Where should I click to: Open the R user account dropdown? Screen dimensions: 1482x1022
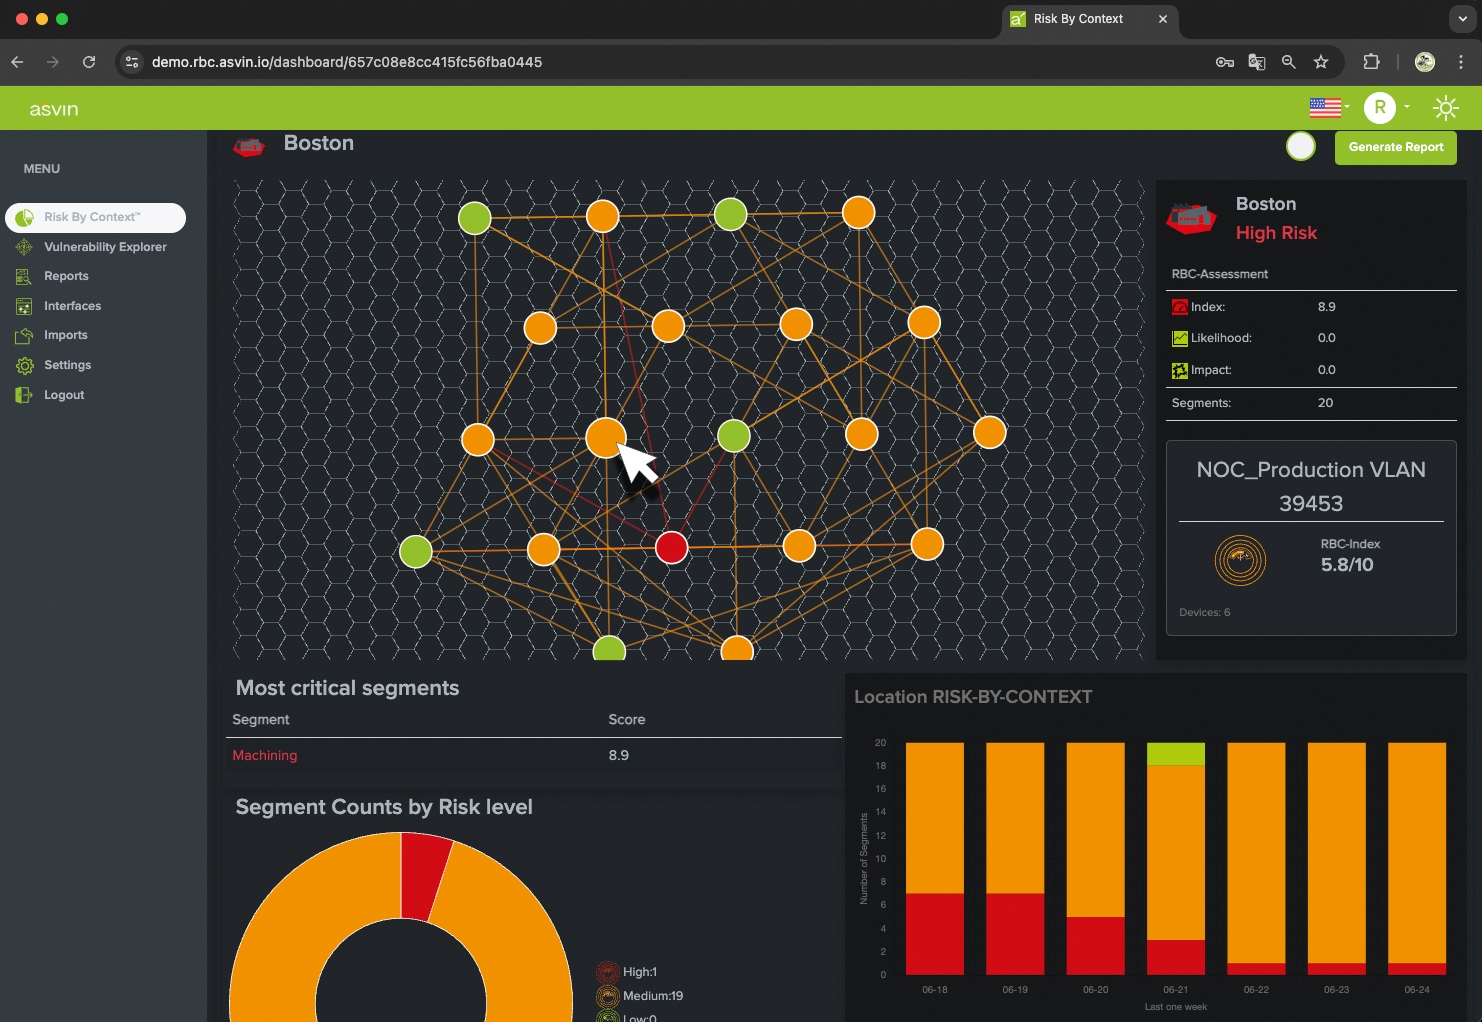click(x=1381, y=107)
